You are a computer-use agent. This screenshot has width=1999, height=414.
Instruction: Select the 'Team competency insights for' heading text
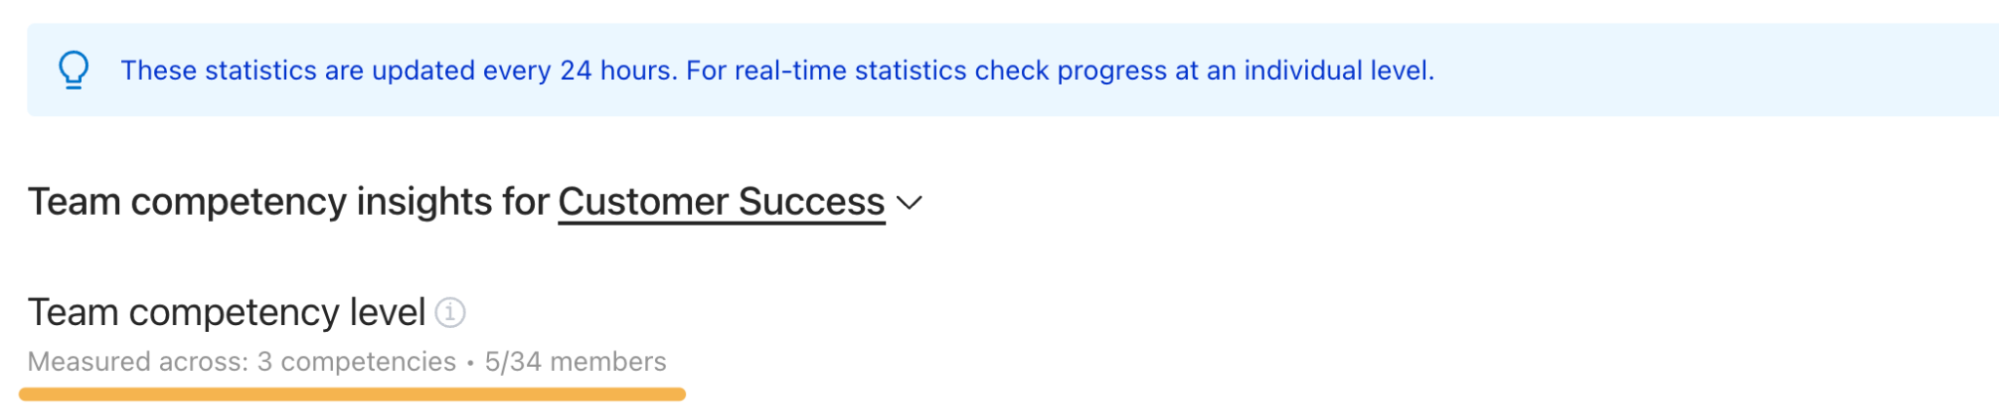point(289,202)
